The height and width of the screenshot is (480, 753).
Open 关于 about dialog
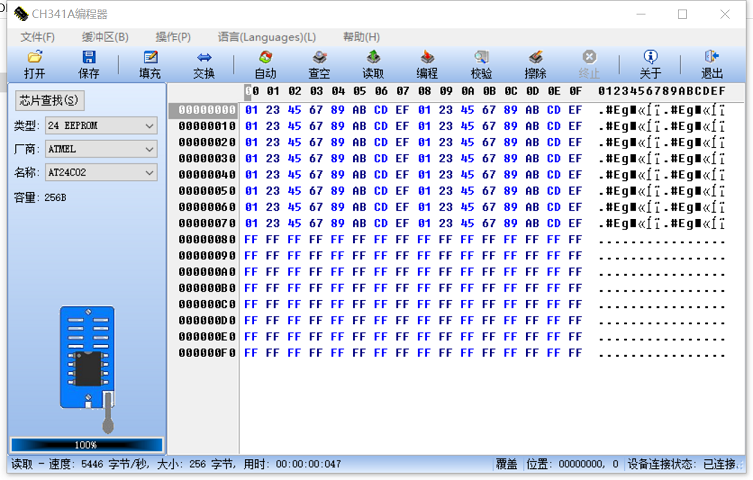650,64
